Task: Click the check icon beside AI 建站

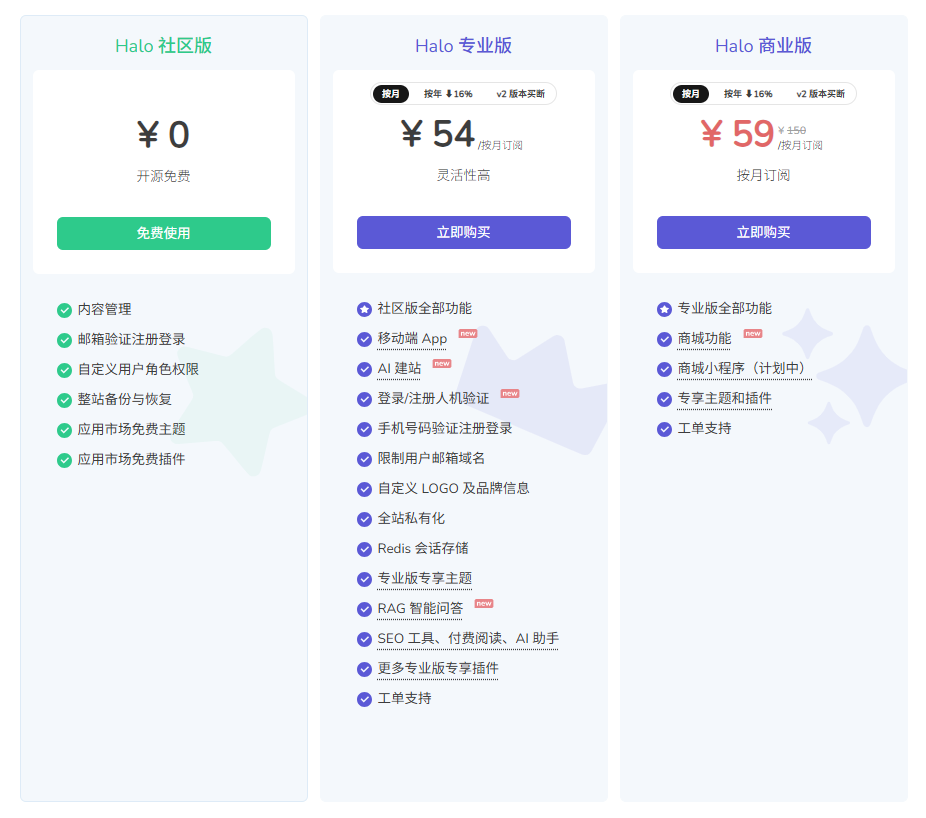Action: pyautogui.click(x=364, y=369)
